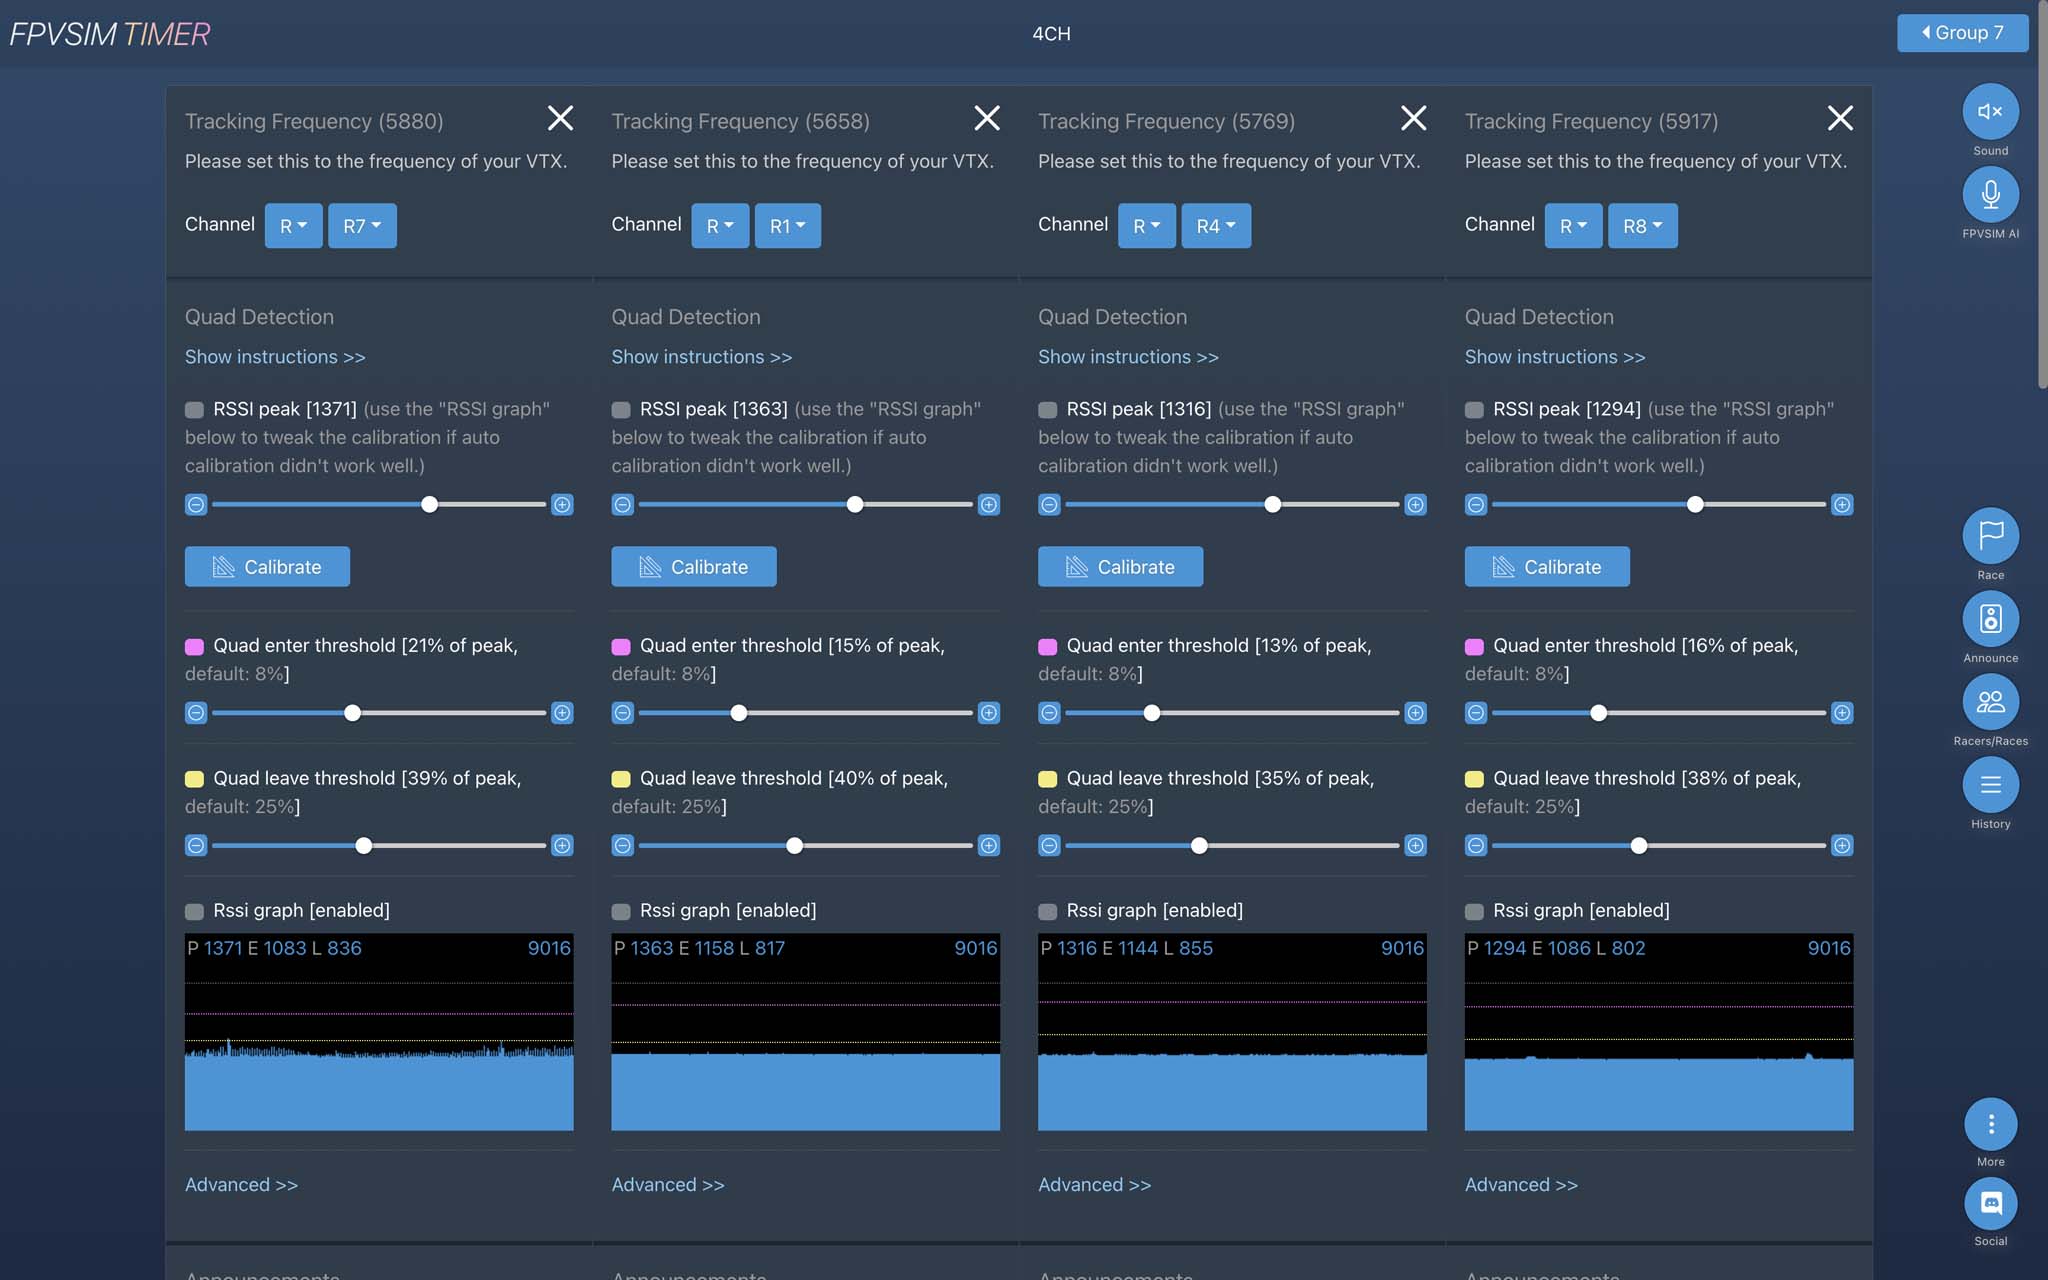Open the Social chat icon
The image size is (2048, 1280).
point(1990,1204)
